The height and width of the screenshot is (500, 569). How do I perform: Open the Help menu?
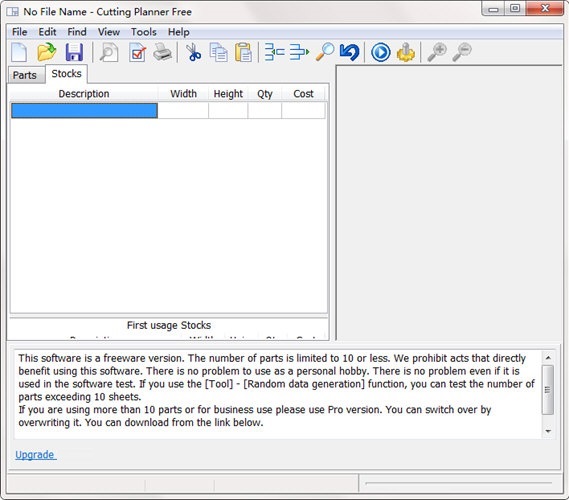[179, 32]
